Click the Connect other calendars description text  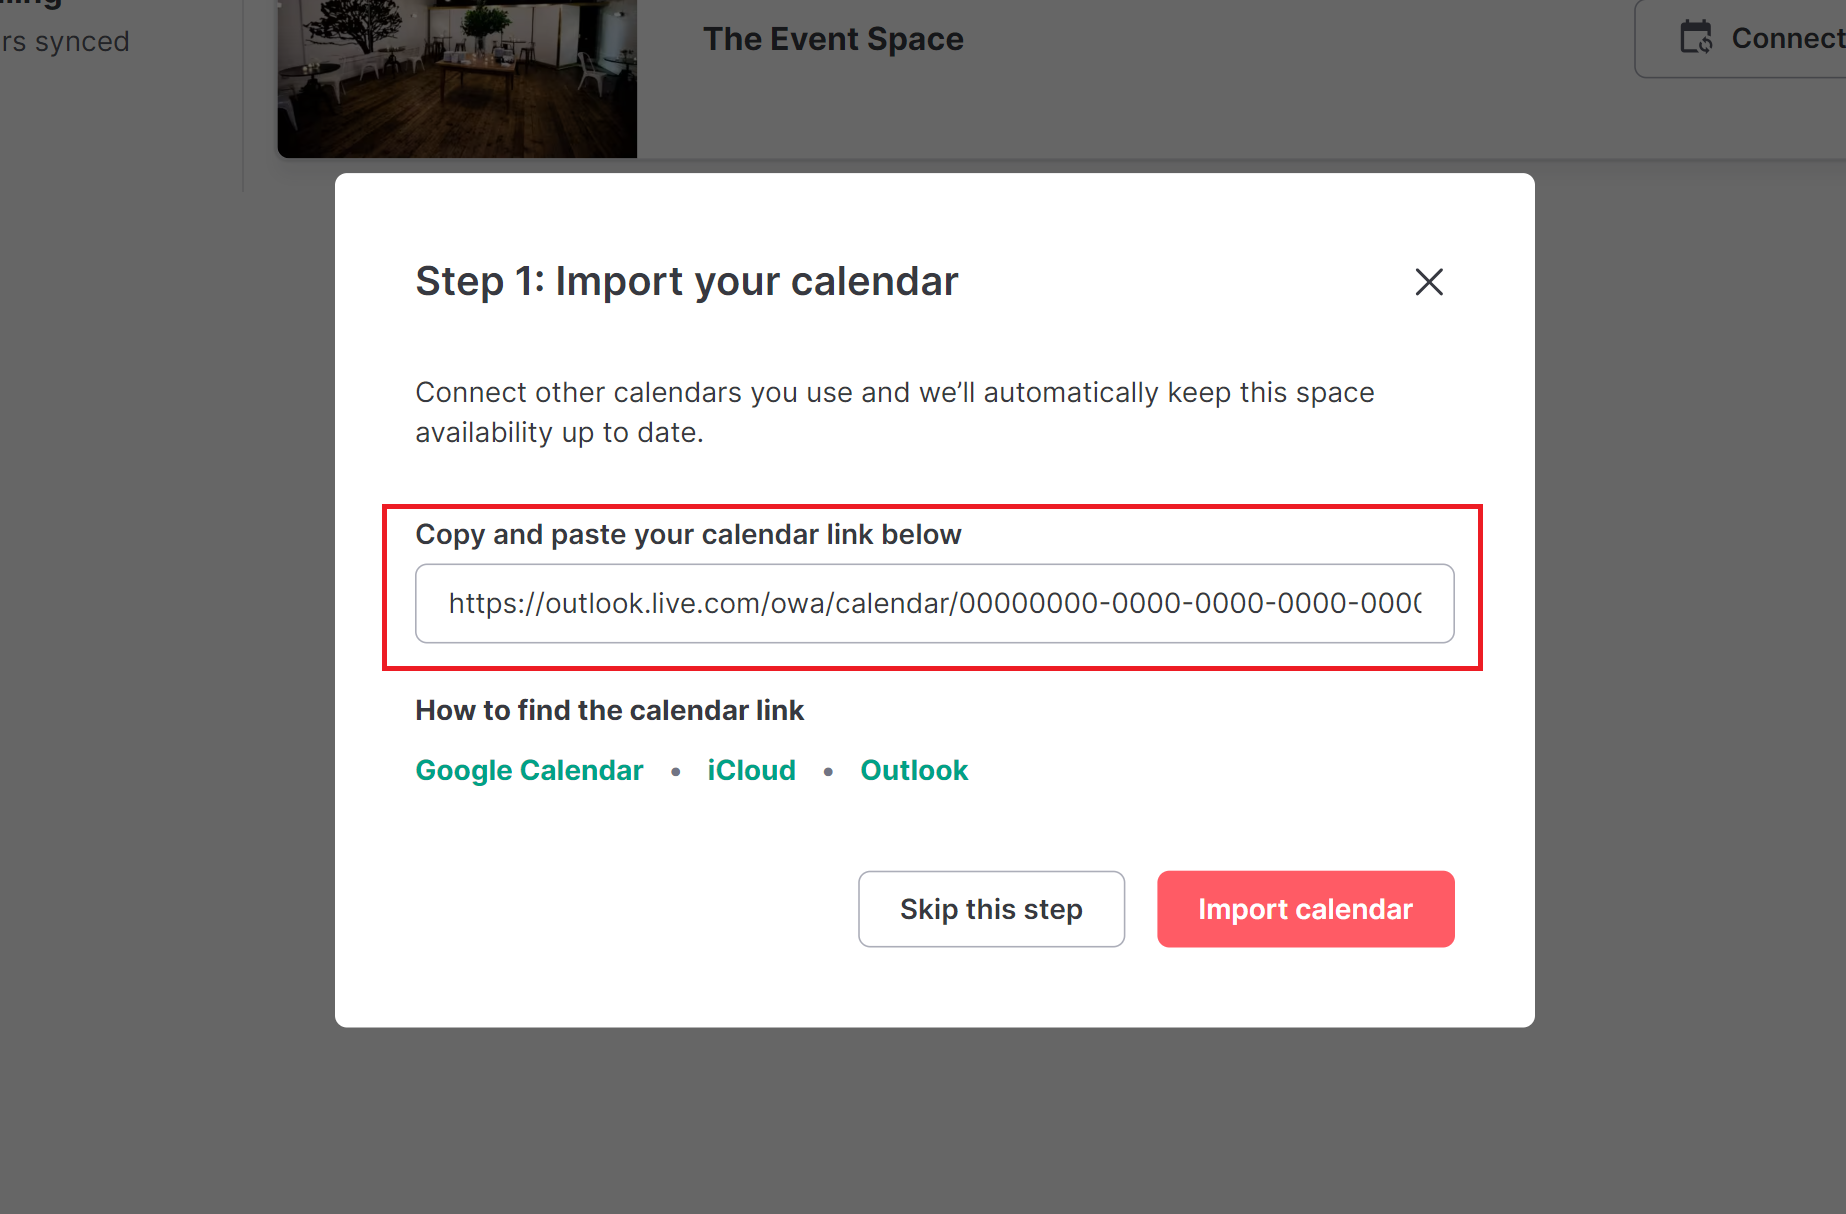[x=895, y=412]
